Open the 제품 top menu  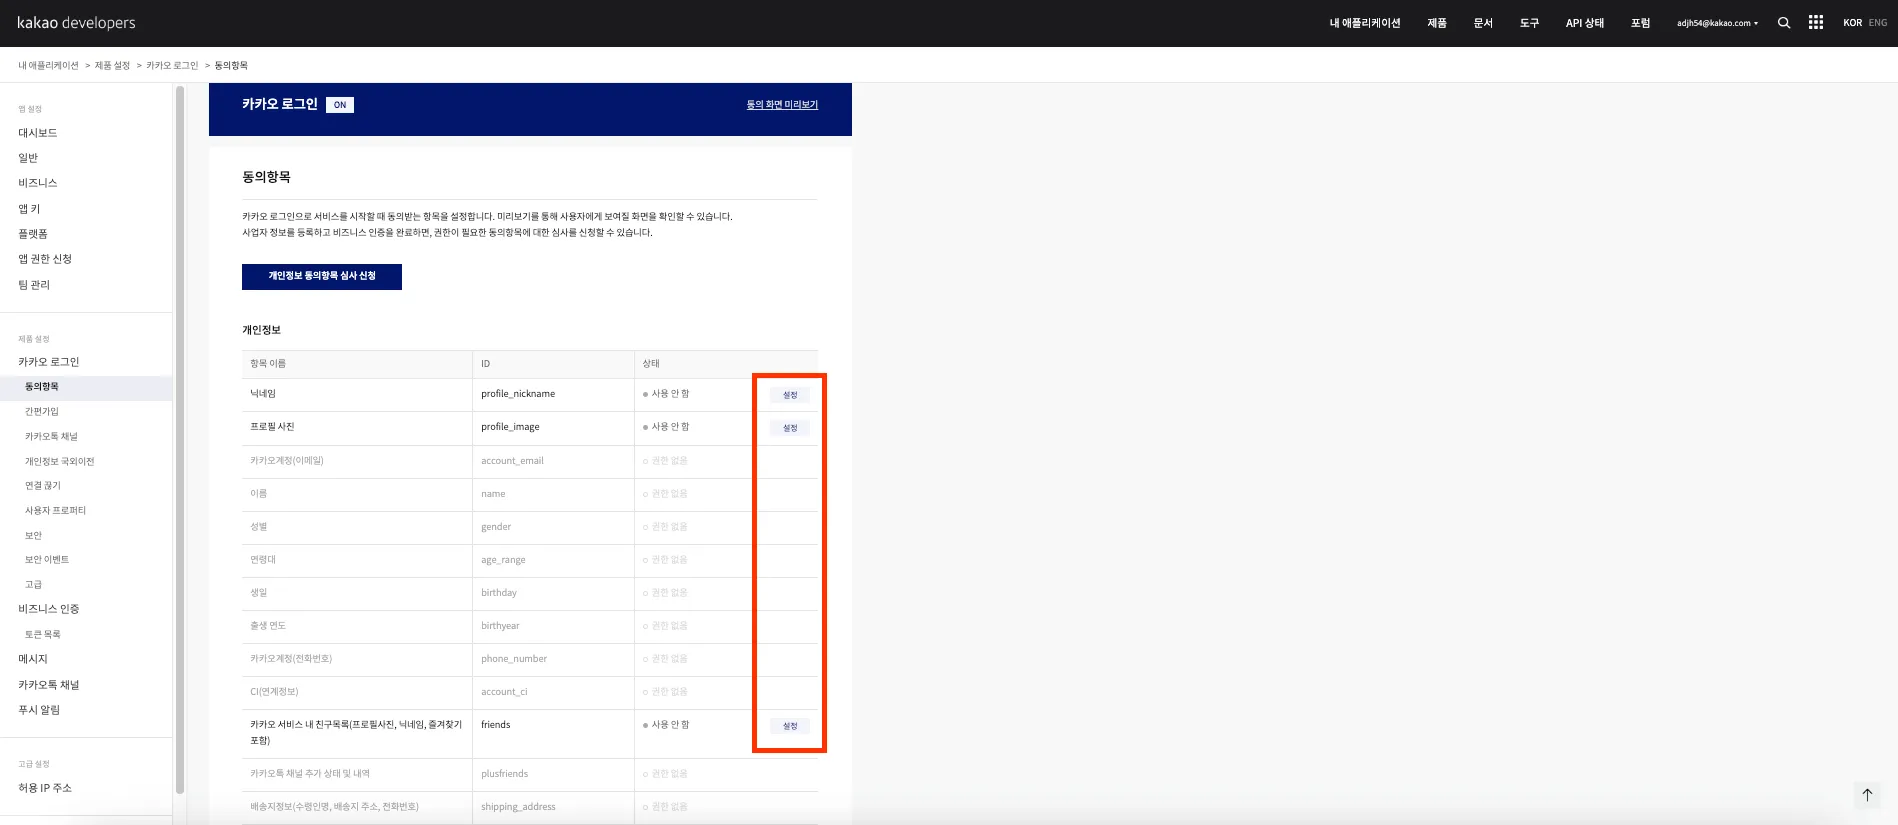coord(1437,23)
